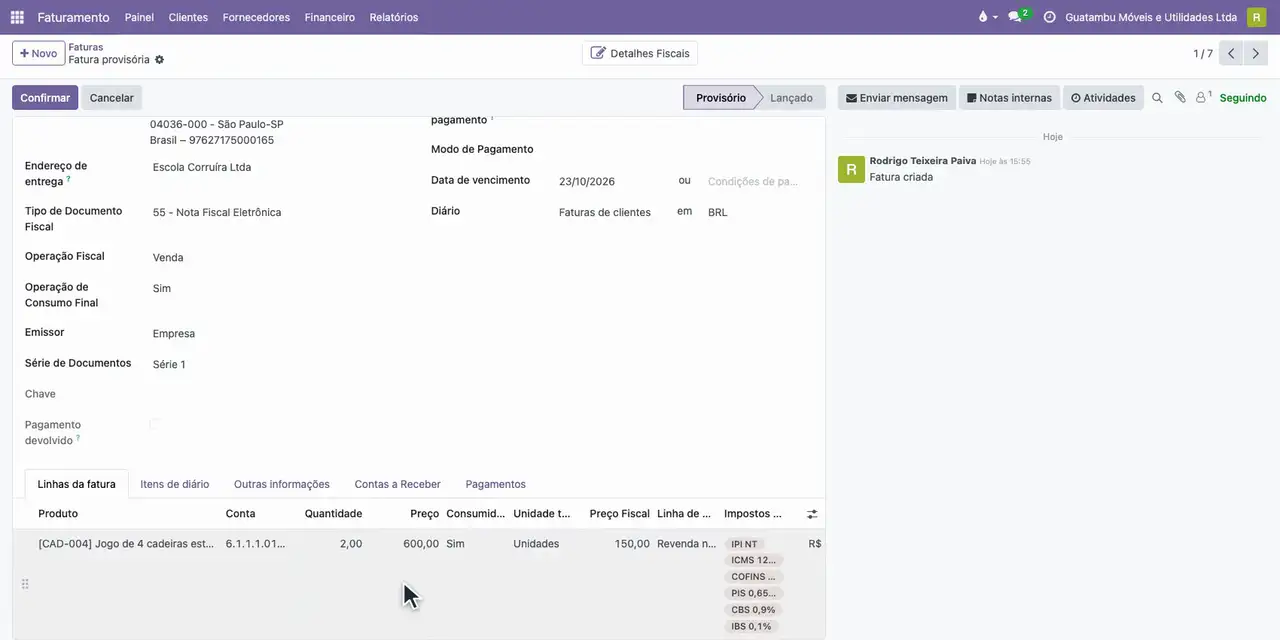Search messages magnifier icon in chatter

click(1157, 98)
